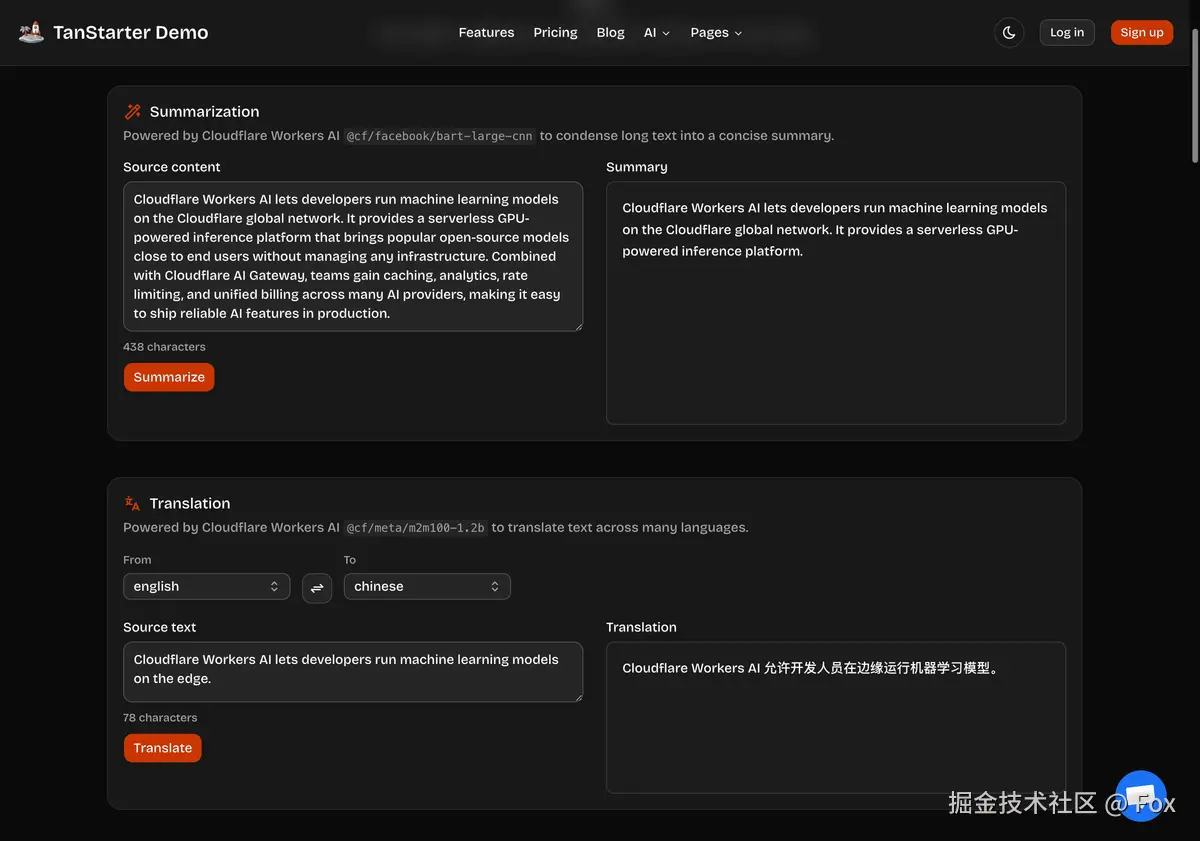Open the Features nav link
This screenshot has width=1200, height=841.
click(x=486, y=32)
